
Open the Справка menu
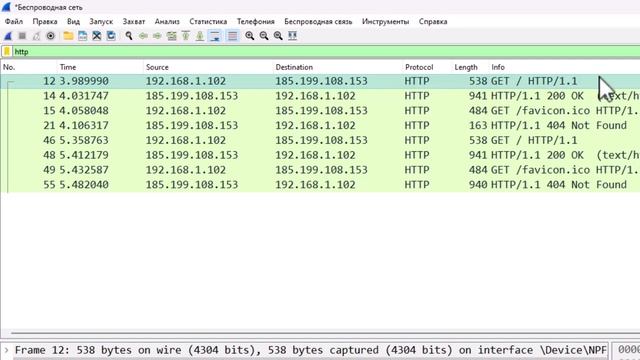click(433, 22)
